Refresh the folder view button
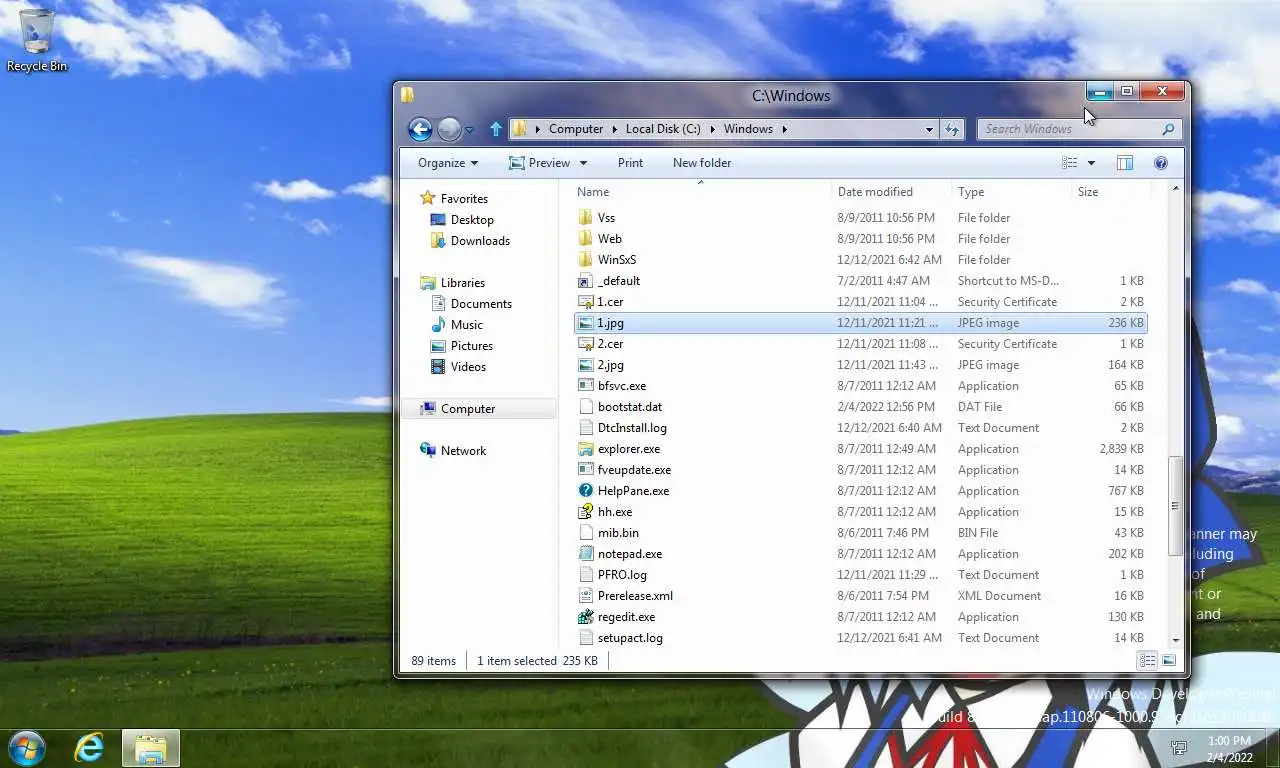Image resolution: width=1280 pixels, height=768 pixels. click(x=952, y=129)
